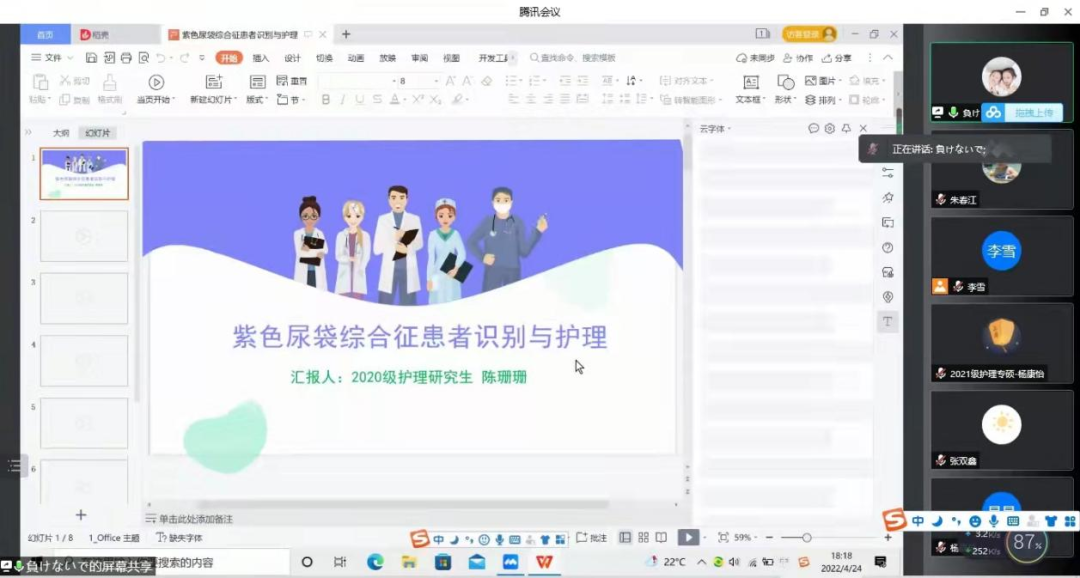Click the 当页开始 slideshow play icon
Viewport: 1080px width, 578px height.
pyautogui.click(x=156, y=83)
